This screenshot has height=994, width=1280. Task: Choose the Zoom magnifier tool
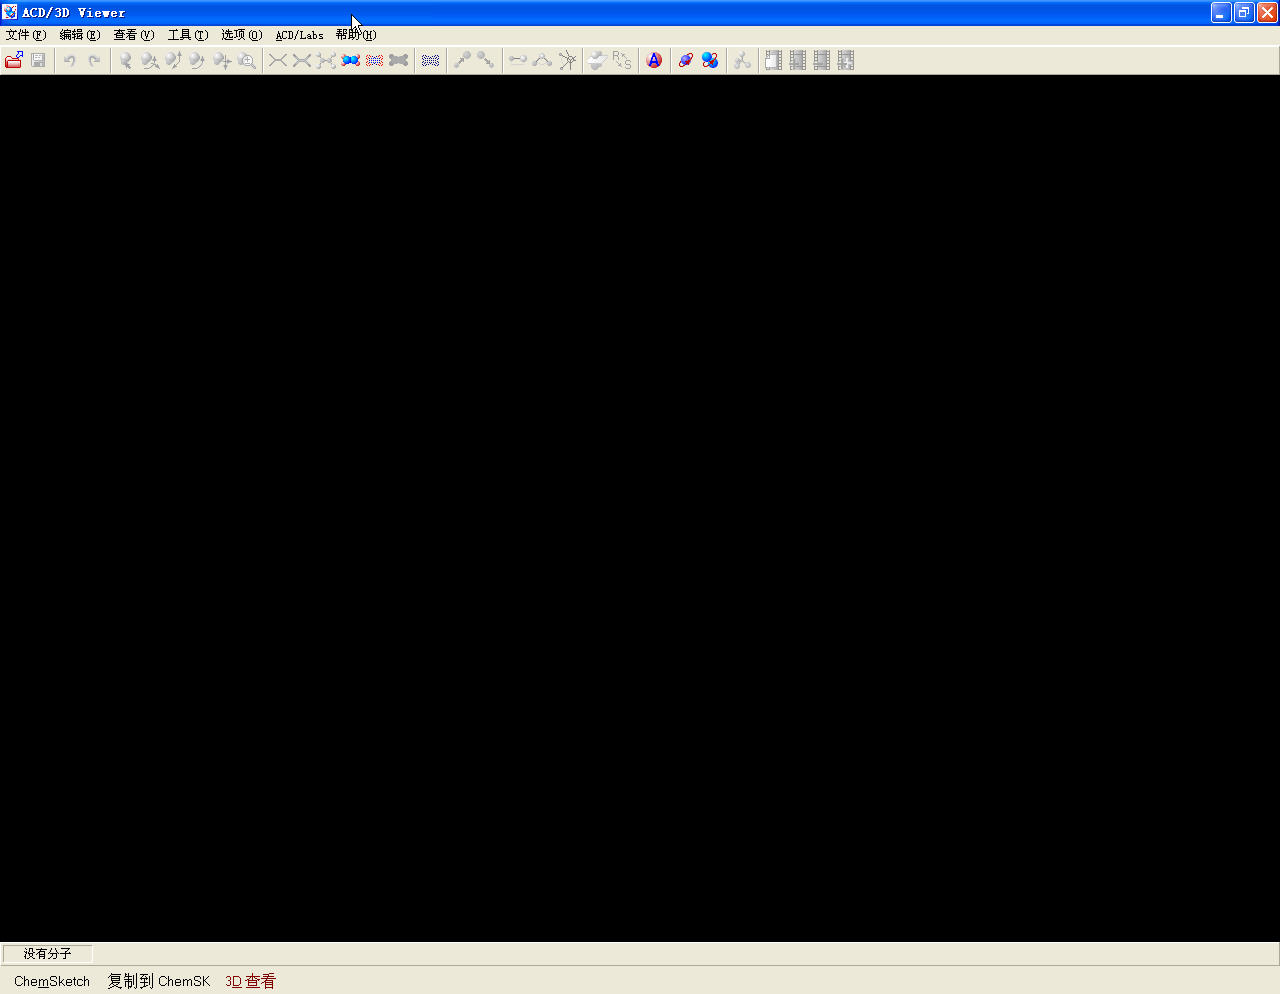(x=246, y=60)
